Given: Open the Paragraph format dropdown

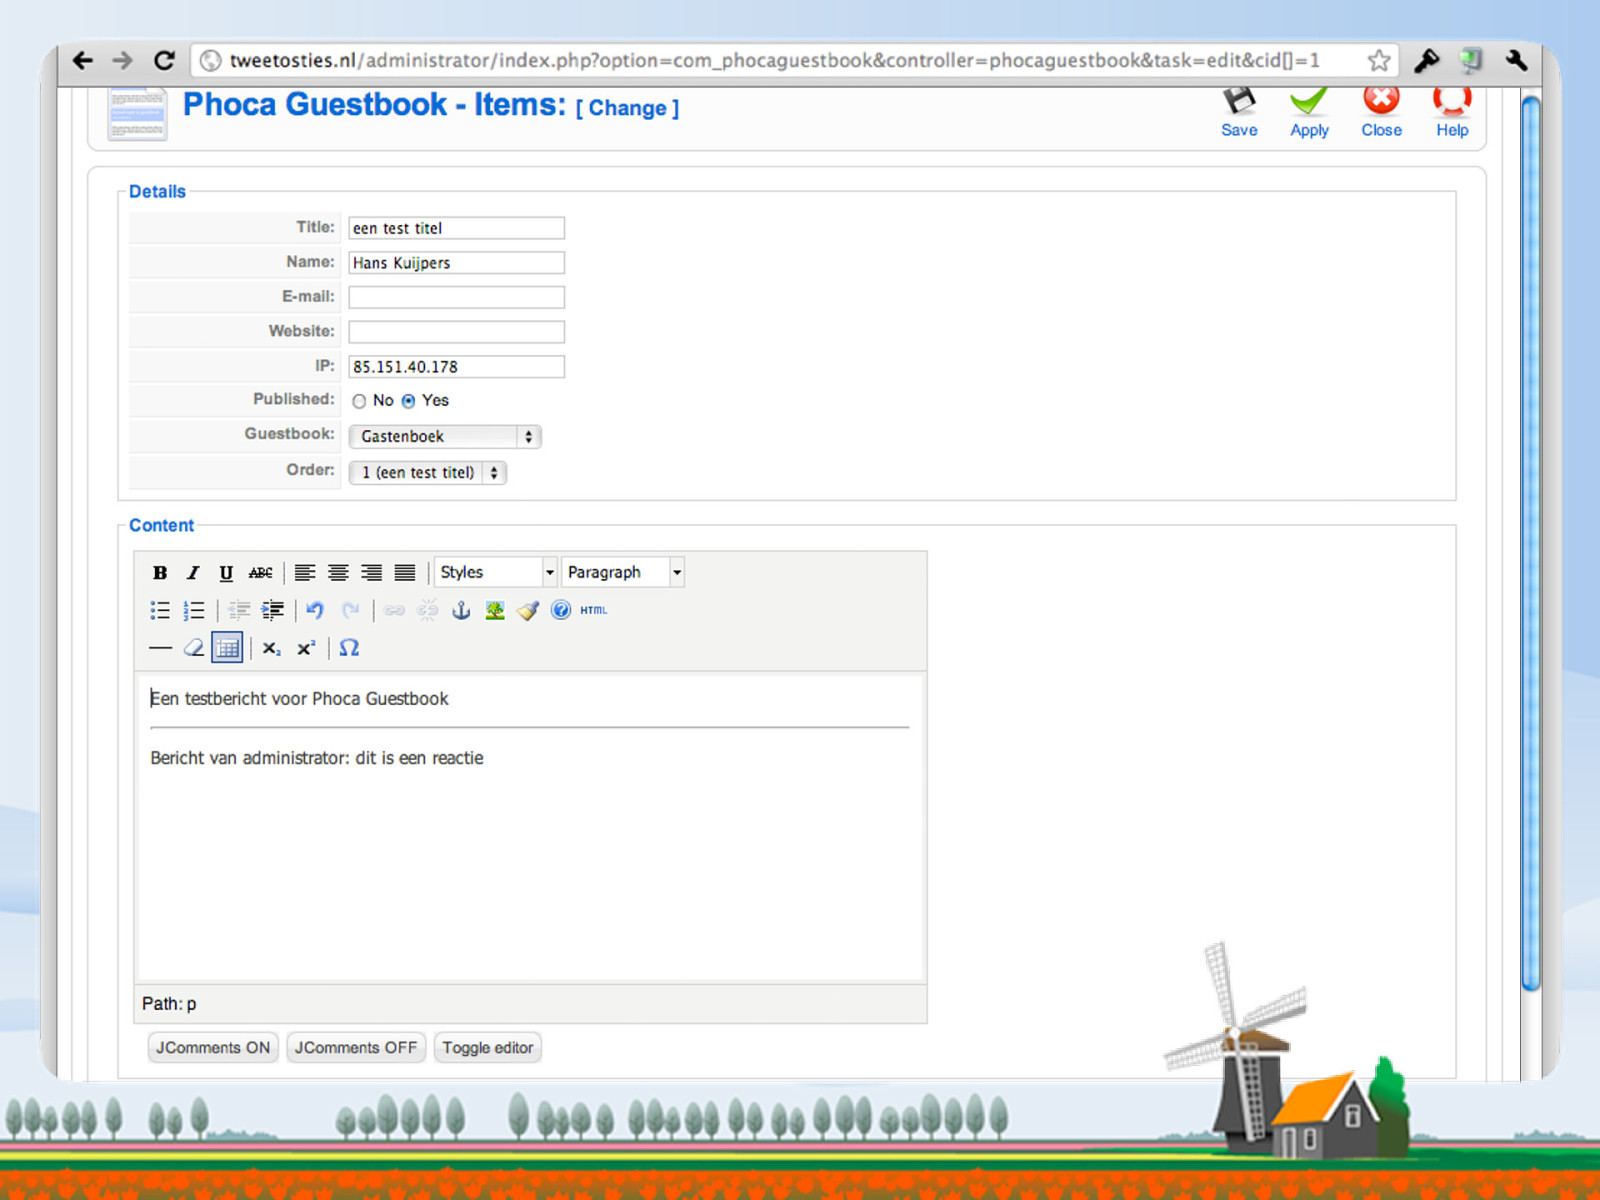Looking at the screenshot, I should 623,572.
